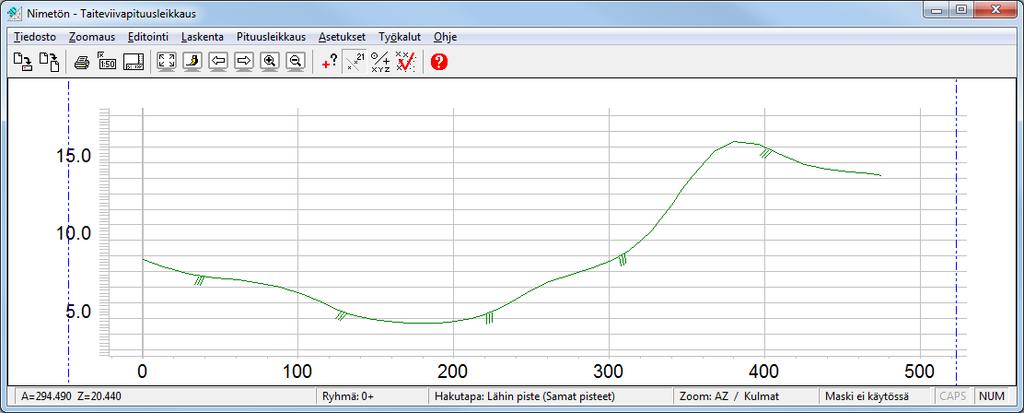
Task: Click the red plus point query icon
Action: tap(330, 62)
